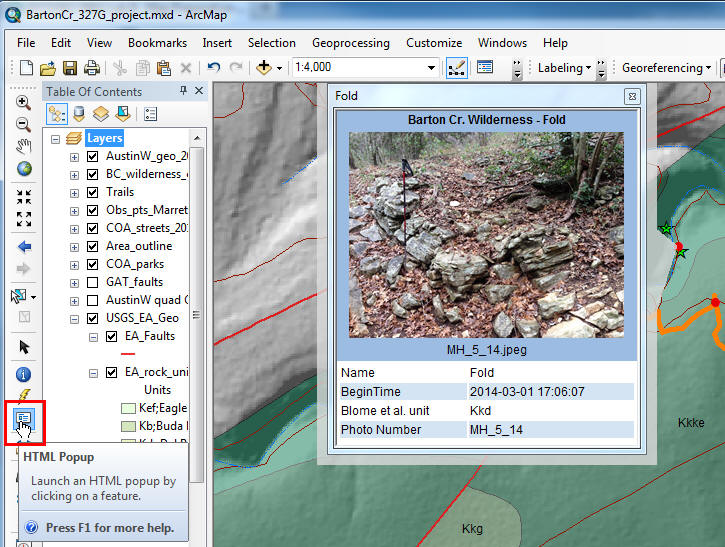Uncheck the Area_outline layer
Image resolution: width=725 pixels, height=547 pixels.
pos(92,246)
